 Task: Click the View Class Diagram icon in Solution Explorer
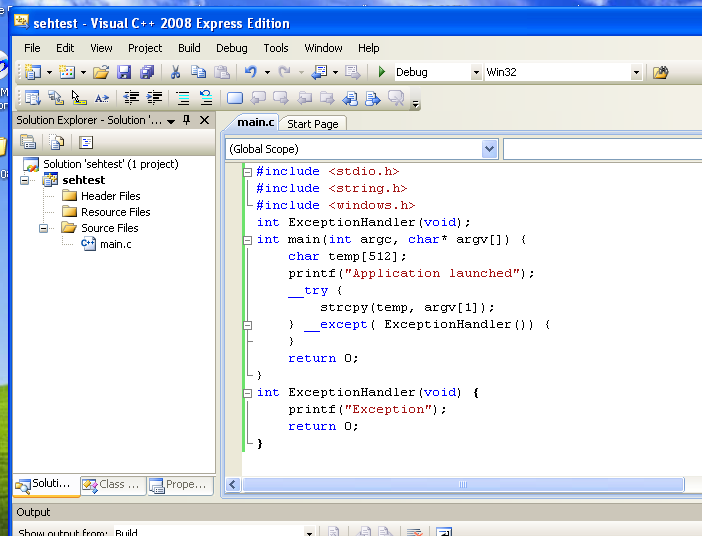(86, 142)
